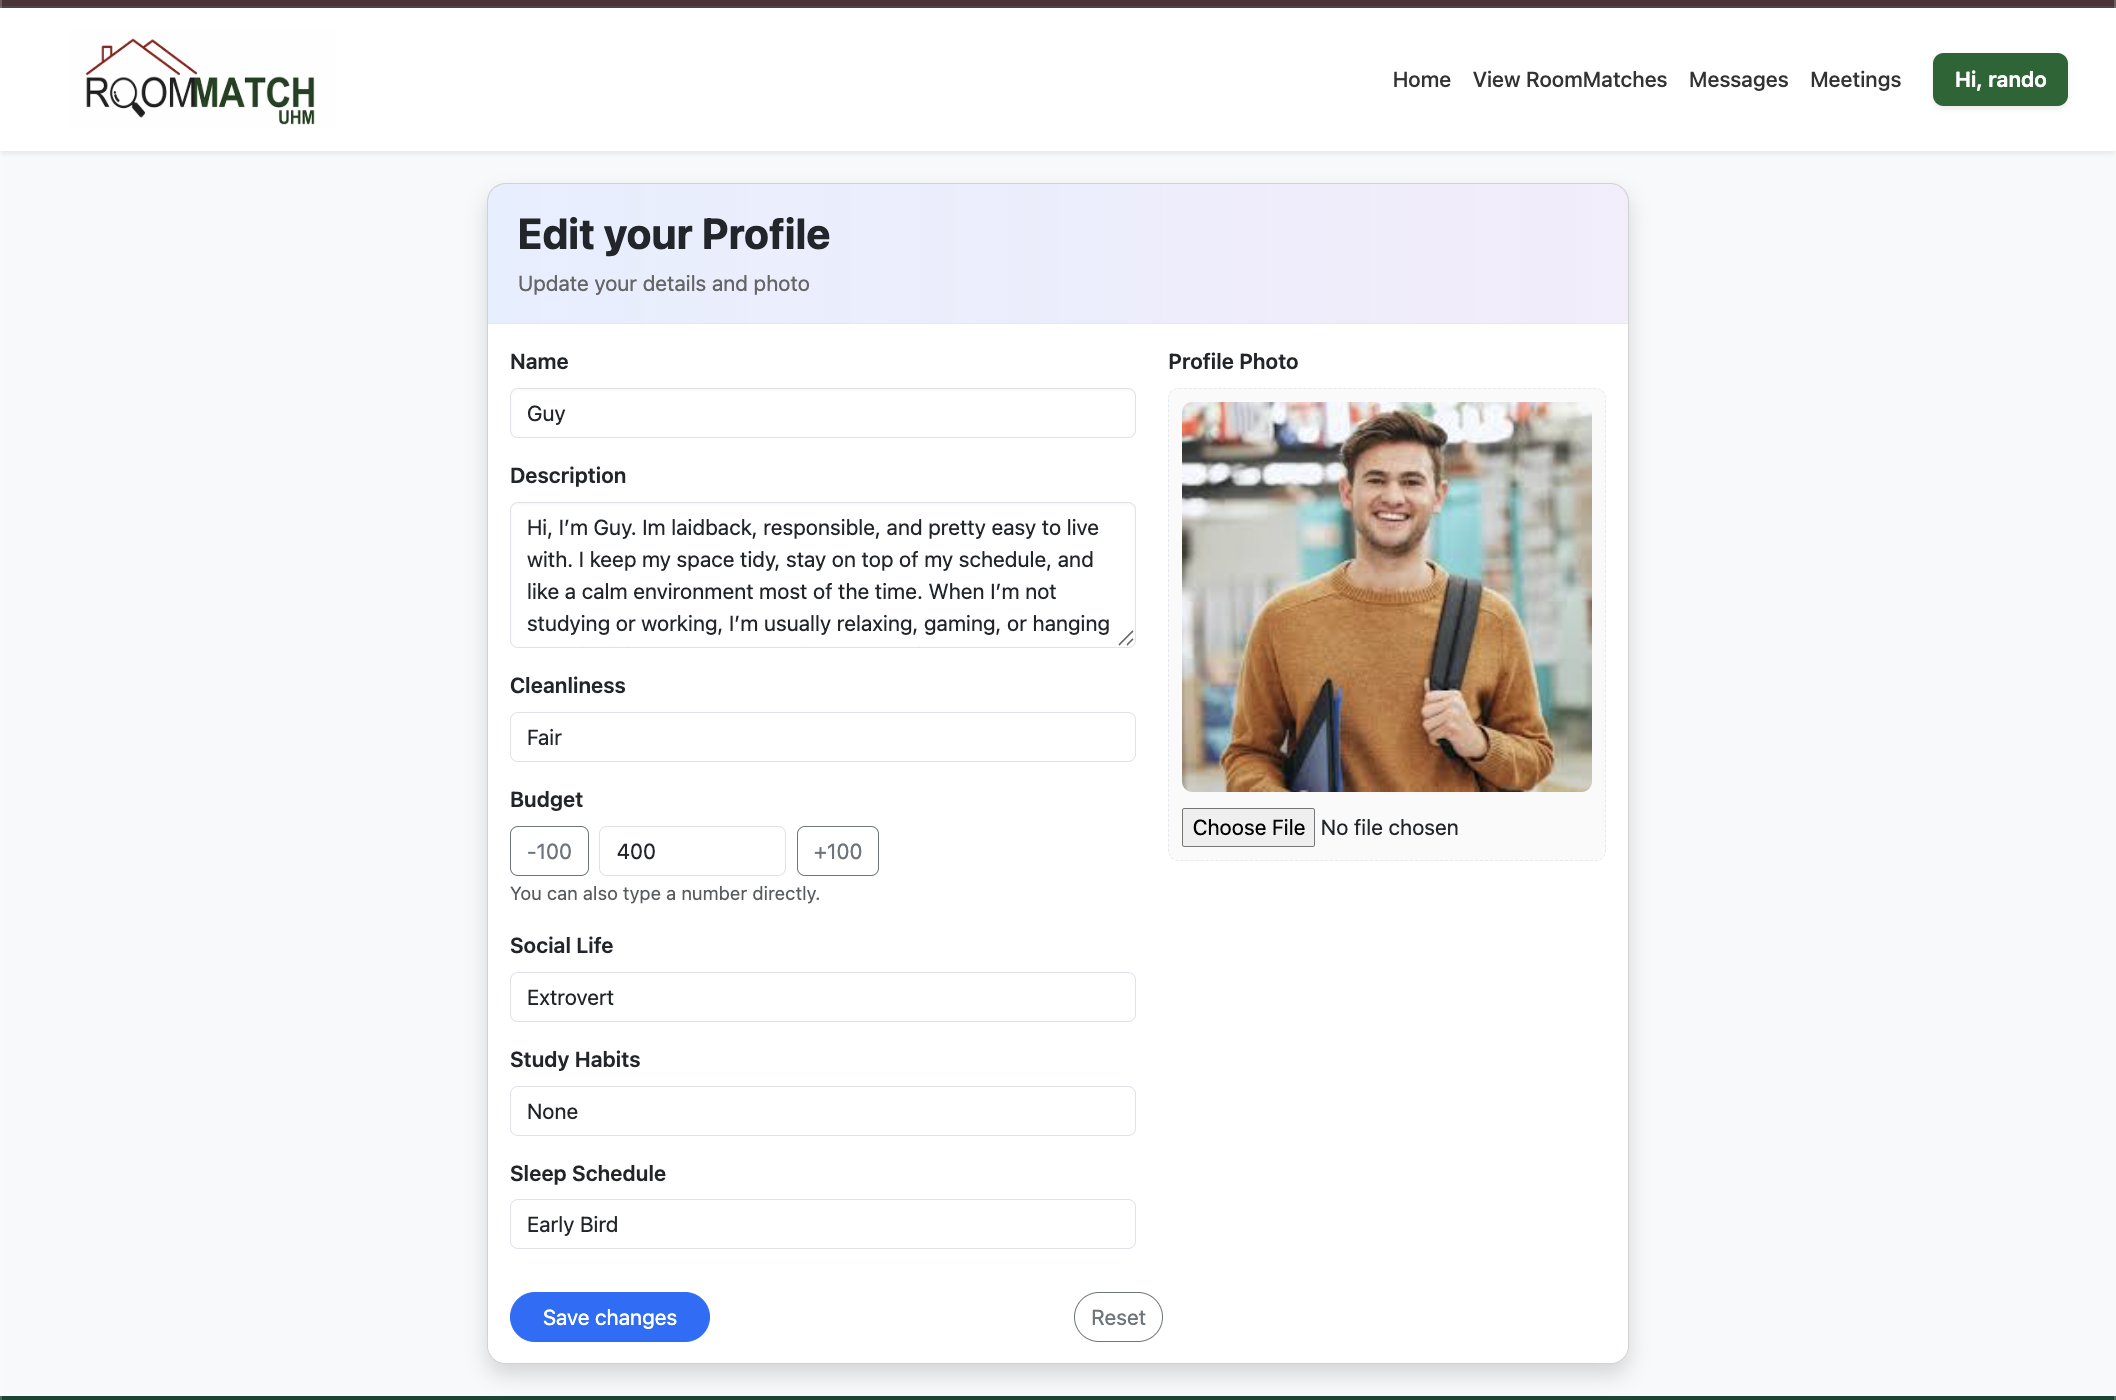Open the Meetings page
The height and width of the screenshot is (1400, 2116).
pyautogui.click(x=1855, y=79)
